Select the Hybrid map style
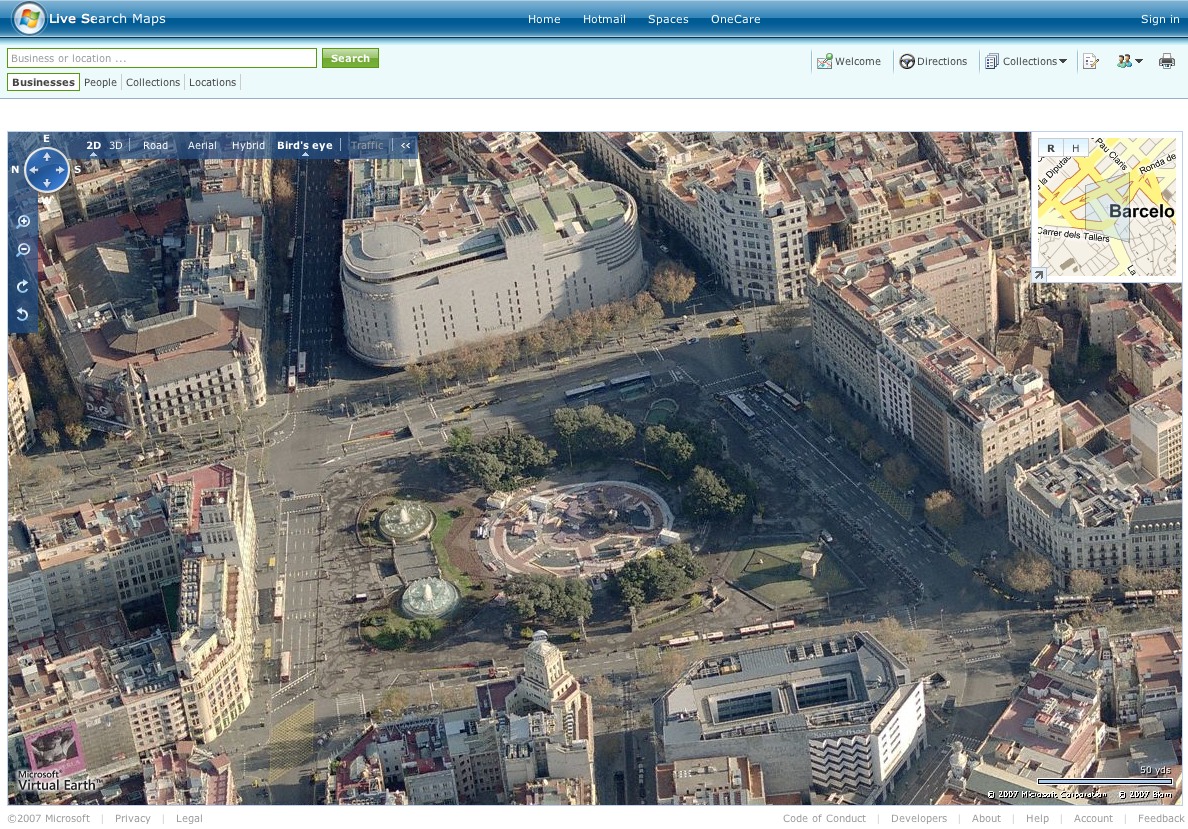 coord(249,145)
